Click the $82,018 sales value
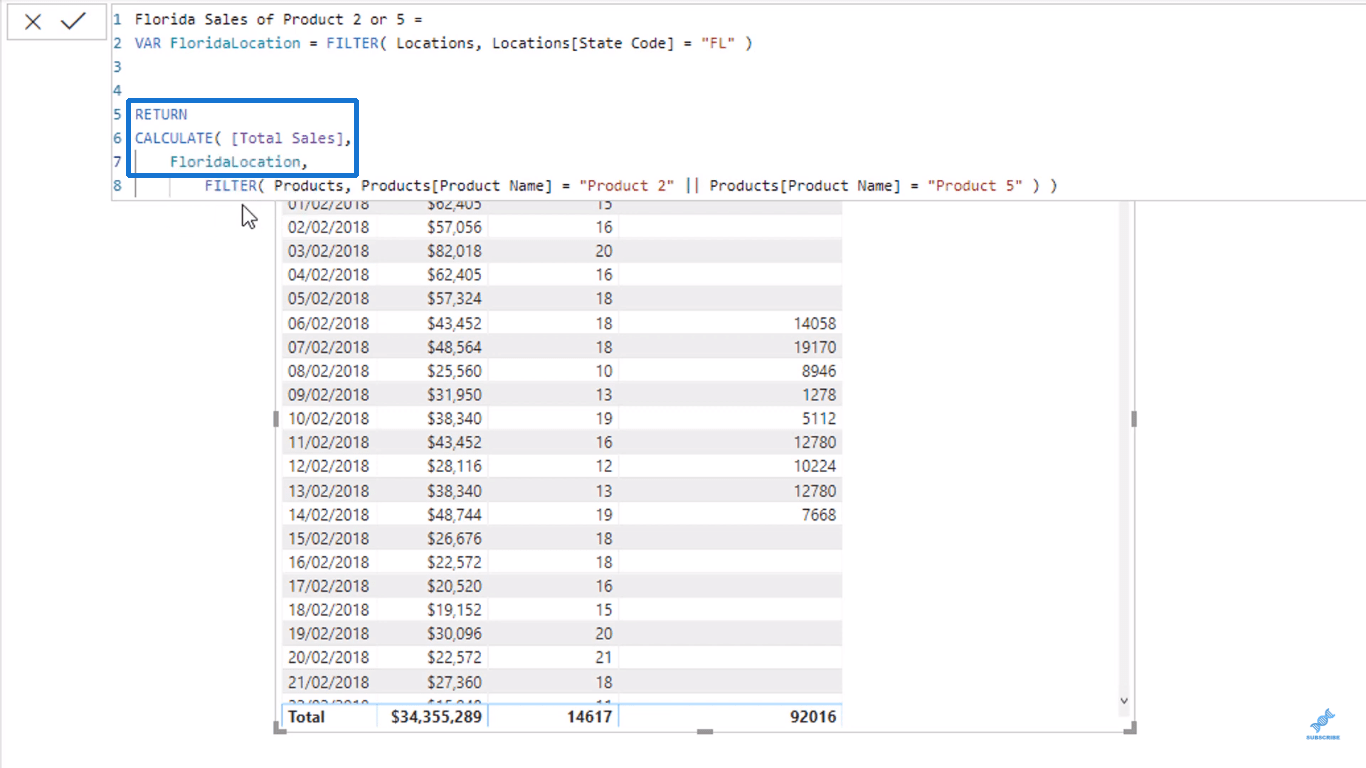 [x=454, y=251]
